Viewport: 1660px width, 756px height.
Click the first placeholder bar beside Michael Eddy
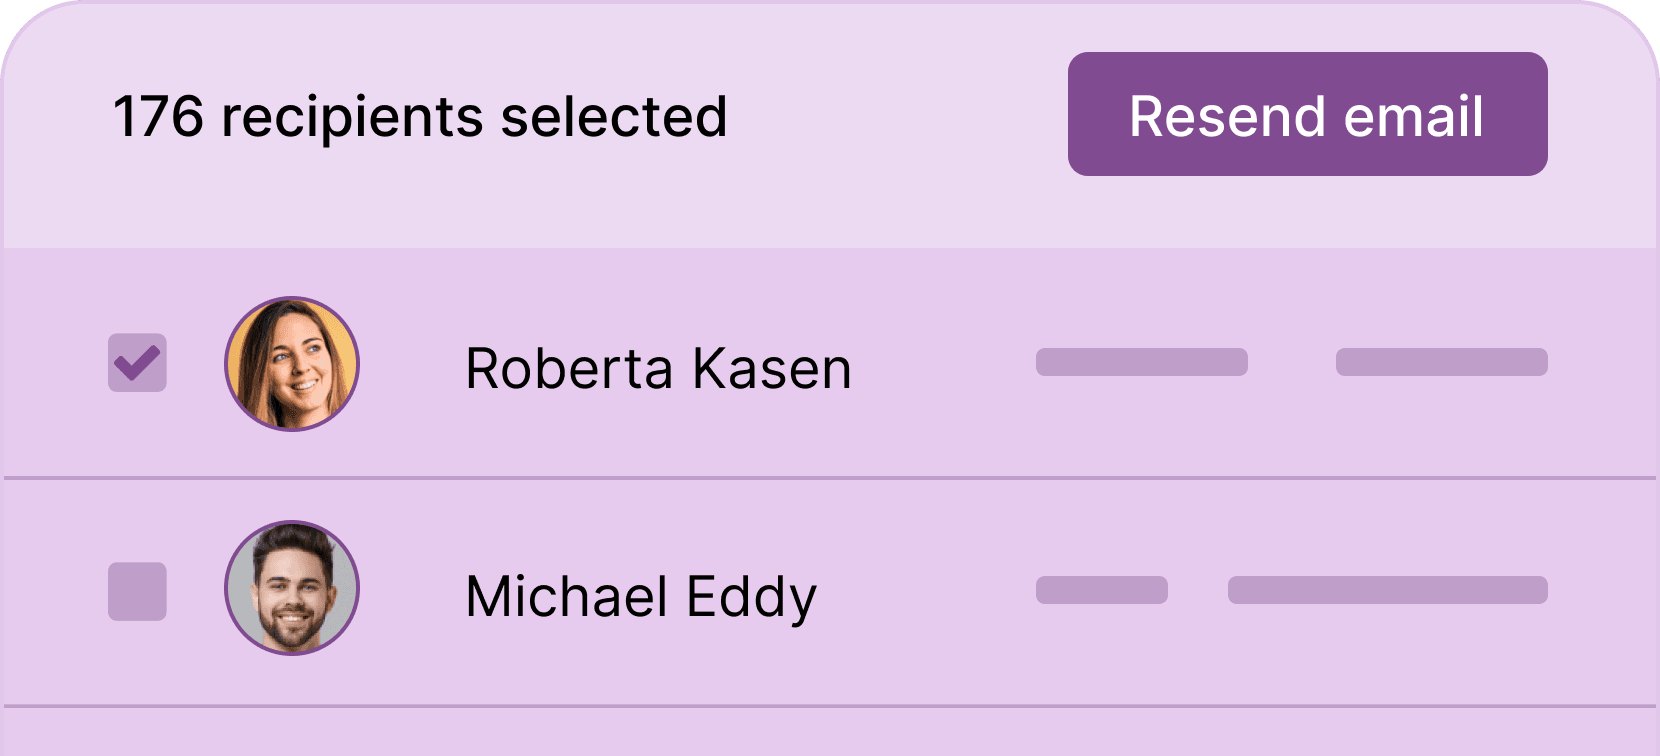tap(1100, 591)
